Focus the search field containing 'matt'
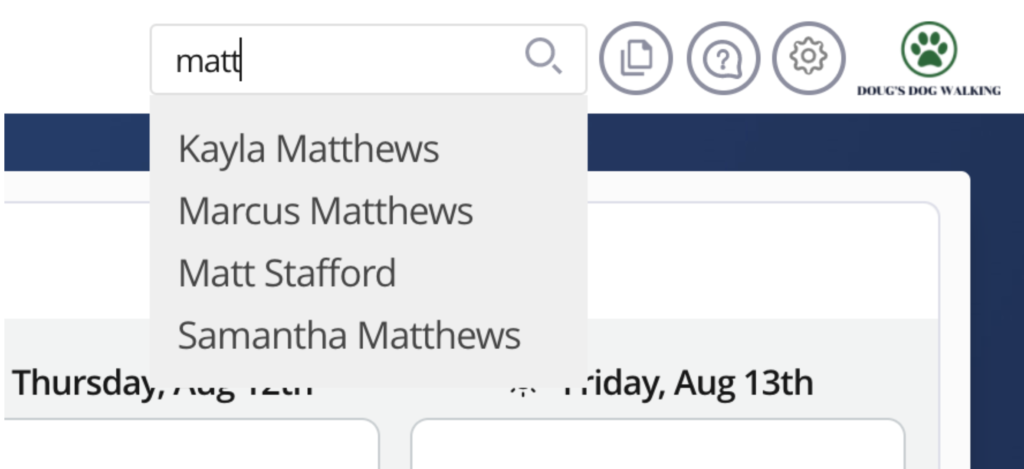Viewport: 1024px width, 469px height. click(340, 60)
